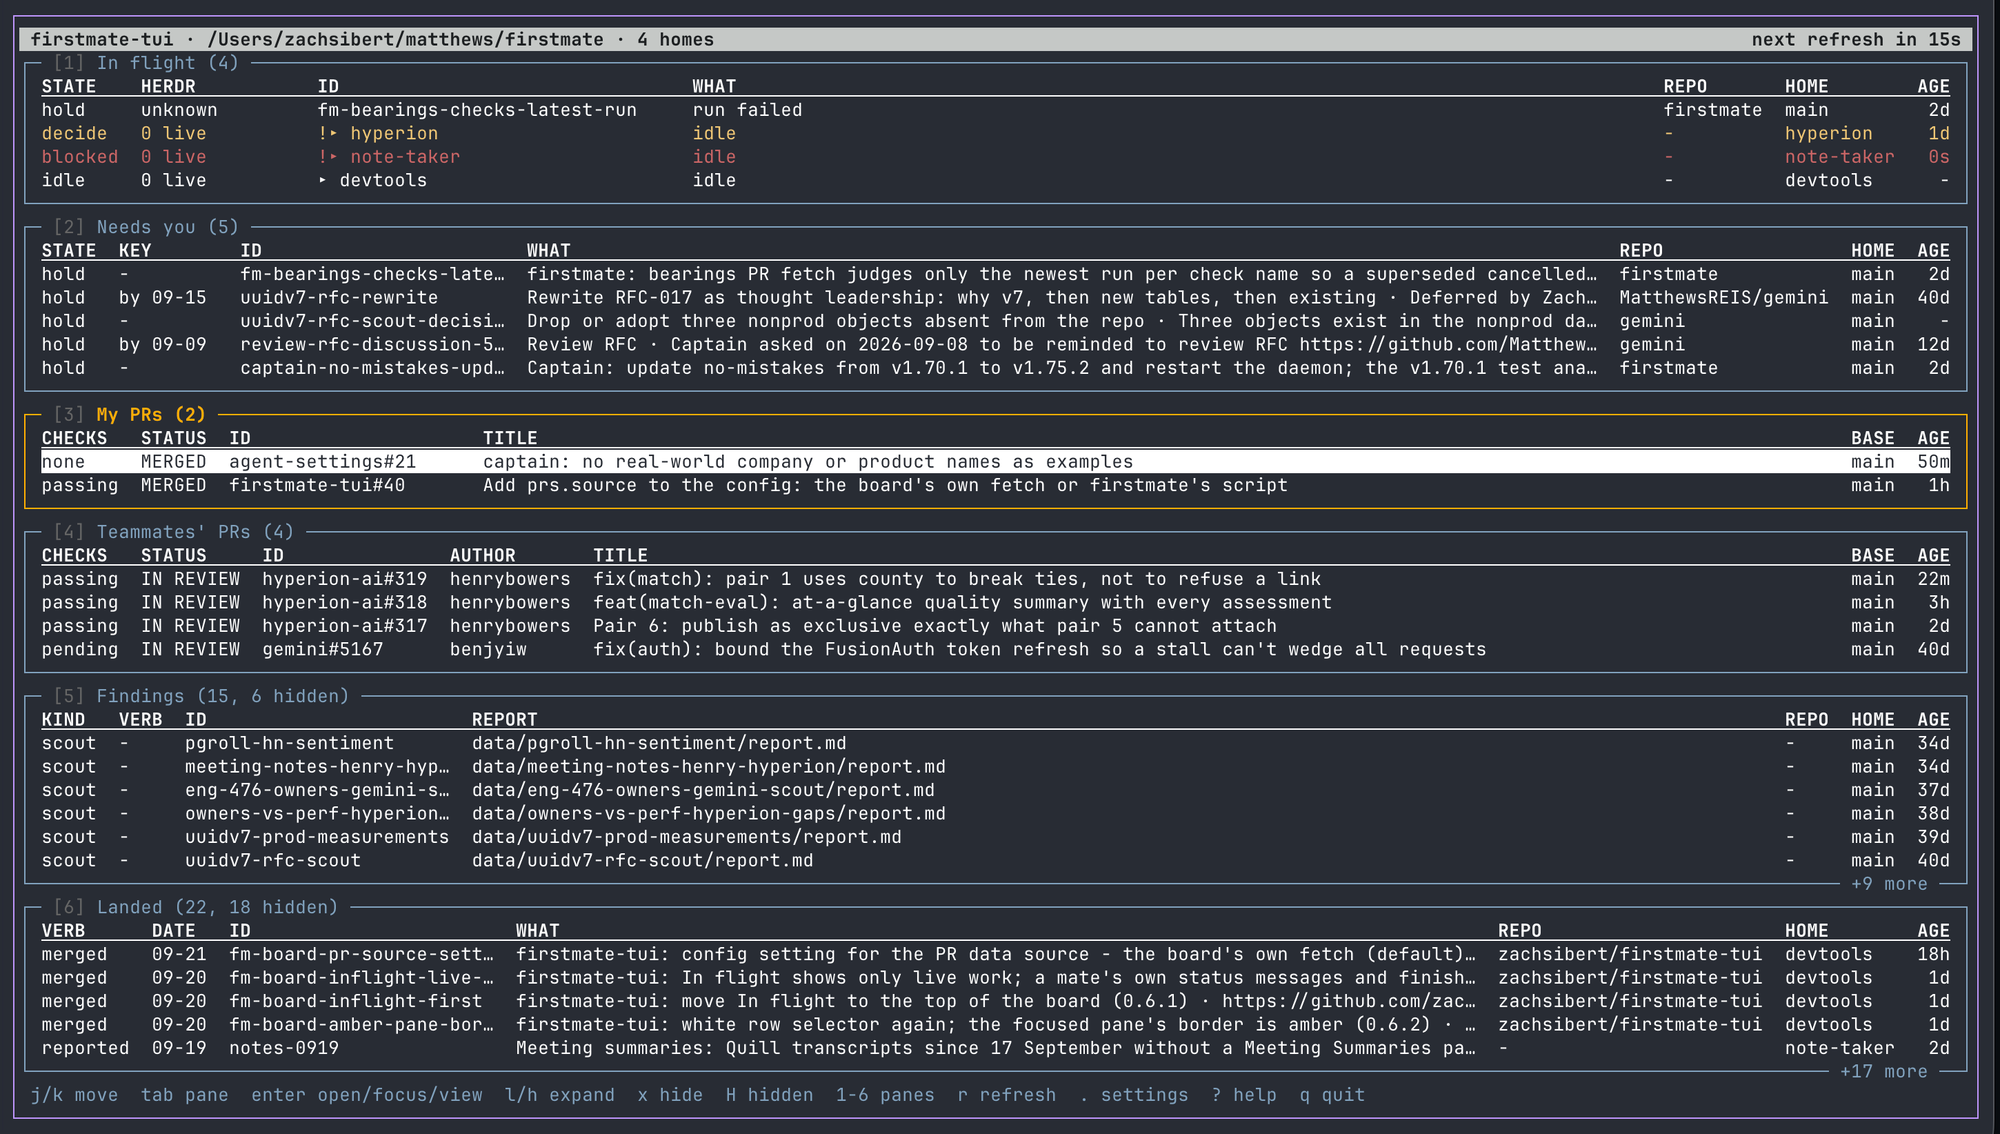Open PR hyperion-ai#317

pyautogui.click(x=344, y=626)
